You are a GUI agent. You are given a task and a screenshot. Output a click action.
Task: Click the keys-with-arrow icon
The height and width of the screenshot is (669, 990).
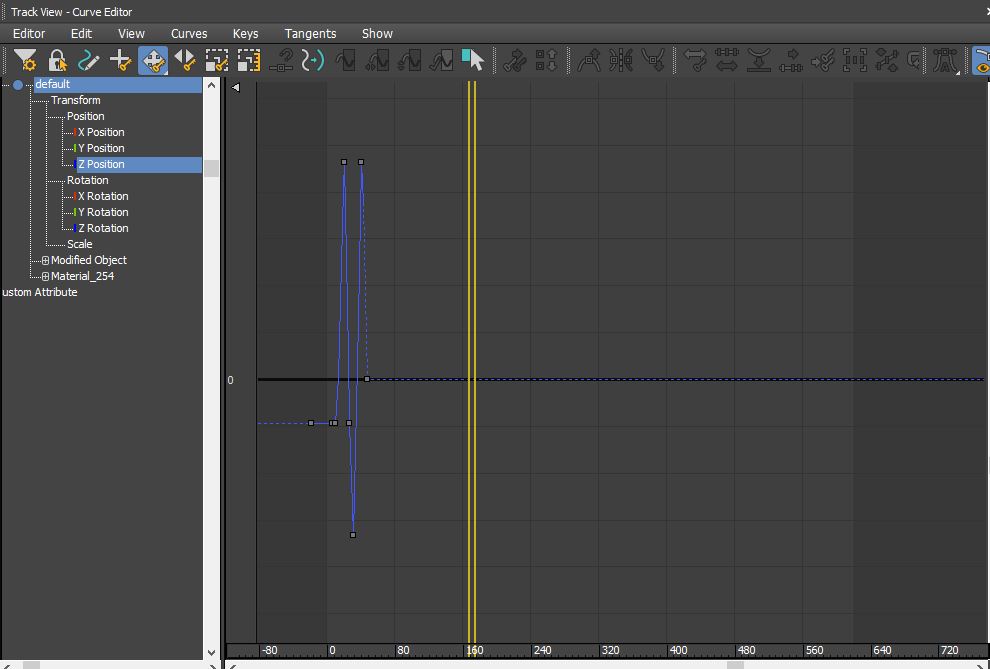515,61
